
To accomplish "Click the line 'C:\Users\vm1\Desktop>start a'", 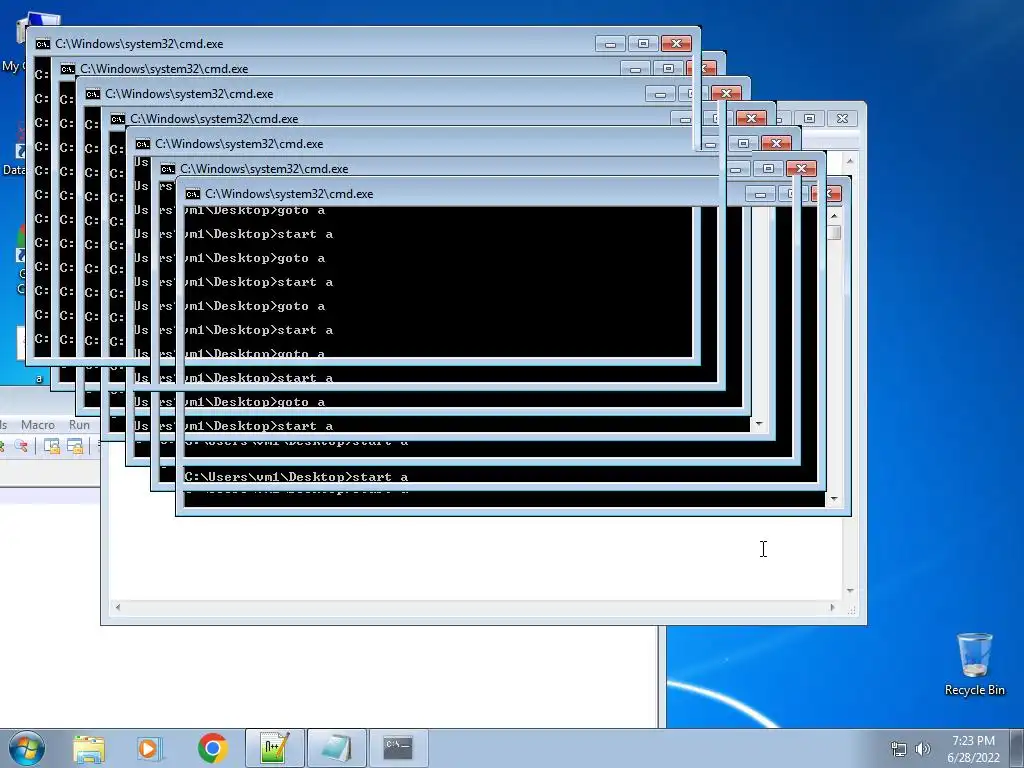I will [296, 477].
